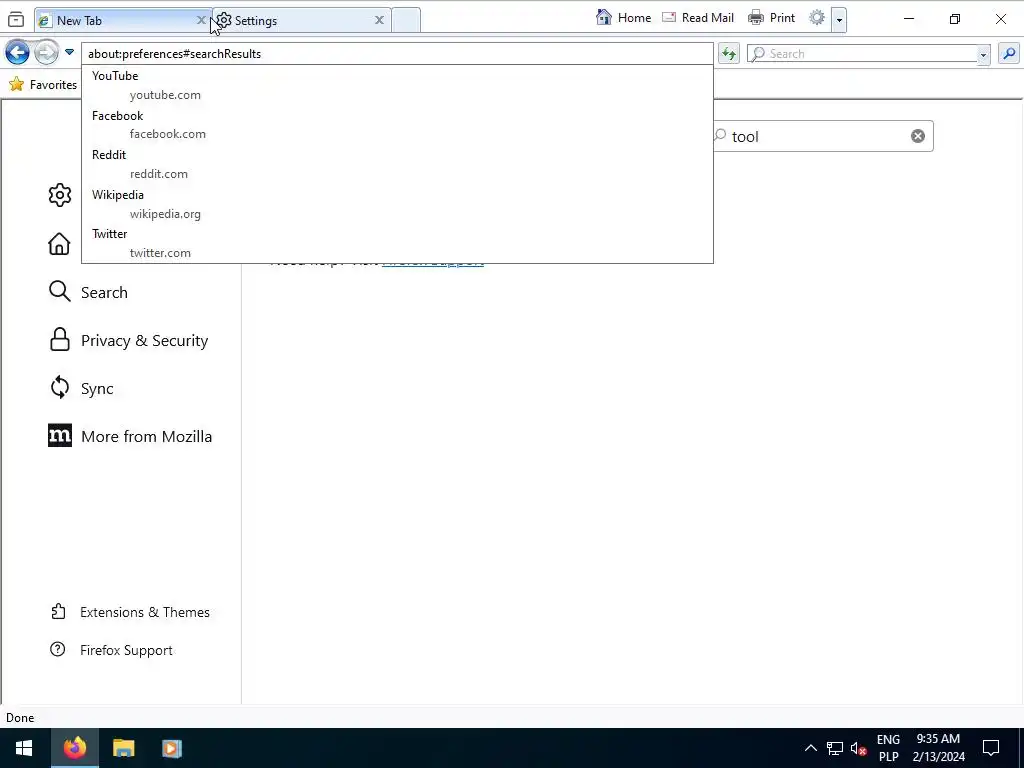Click the muted volume tray icon
Screen dimensions: 1024x768
click(858, 748)
